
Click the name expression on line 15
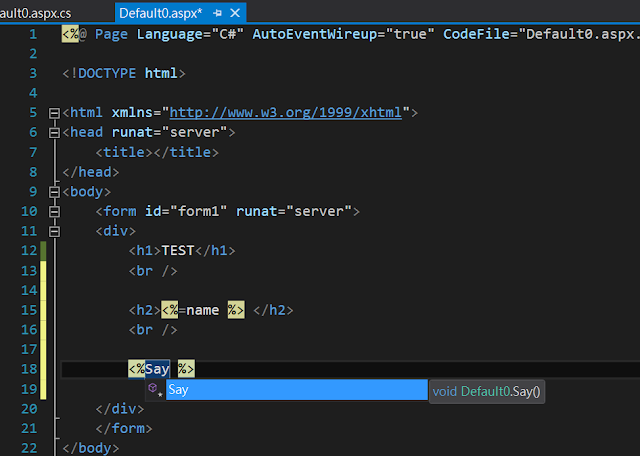(202, 310)
